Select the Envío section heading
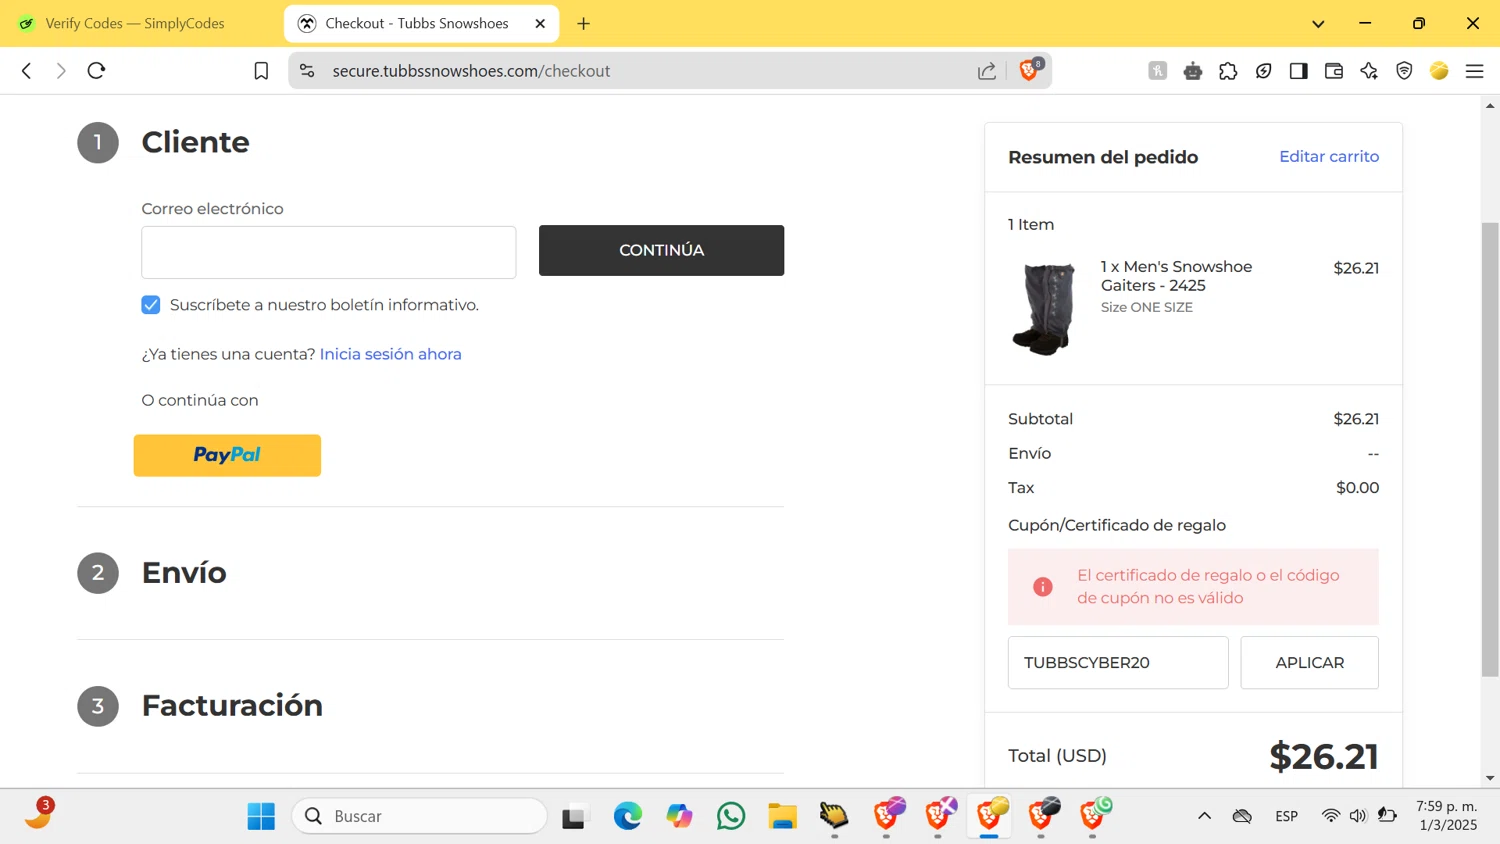The width and height of the screenshot is (1500, 844). (x=184, y=573)
